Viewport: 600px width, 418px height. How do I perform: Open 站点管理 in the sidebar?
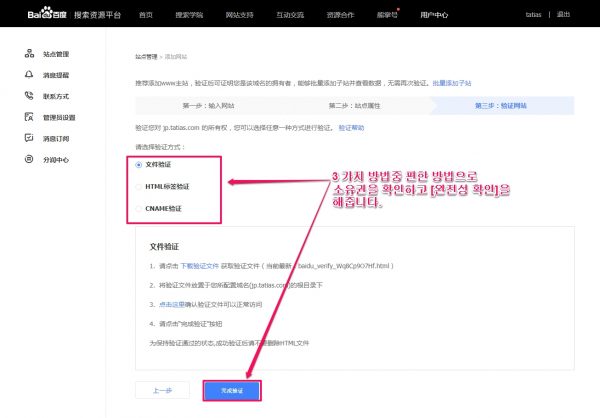tap(56, 54)
